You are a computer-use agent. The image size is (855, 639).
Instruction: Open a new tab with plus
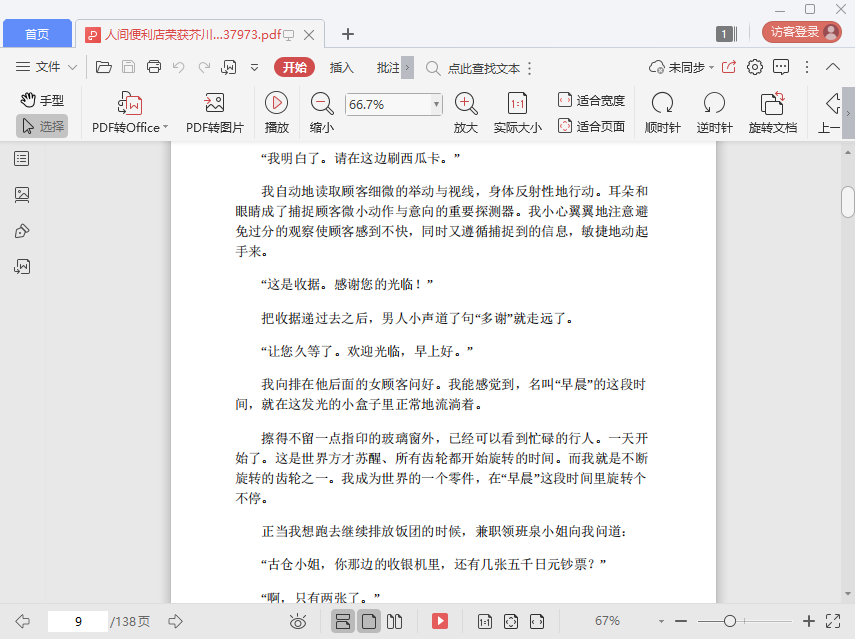pyautogui.click(x=348, y=34)
